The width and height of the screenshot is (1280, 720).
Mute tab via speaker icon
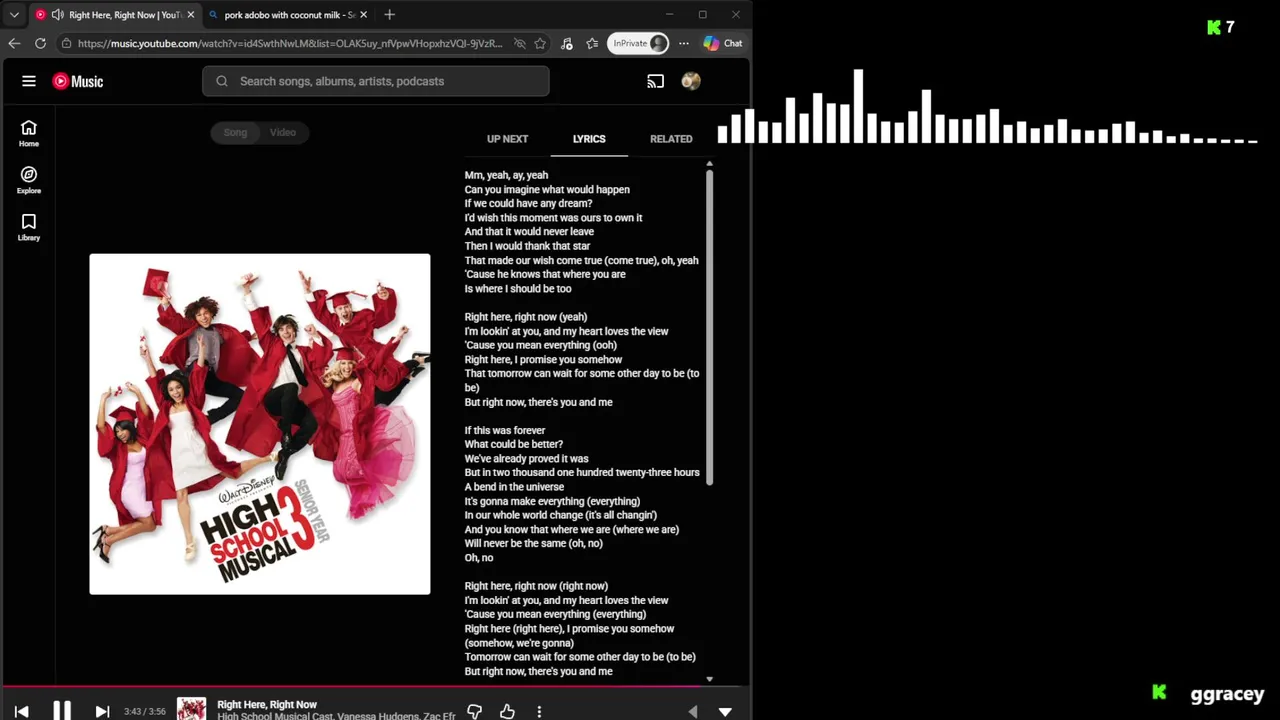[x=57, y=15]
